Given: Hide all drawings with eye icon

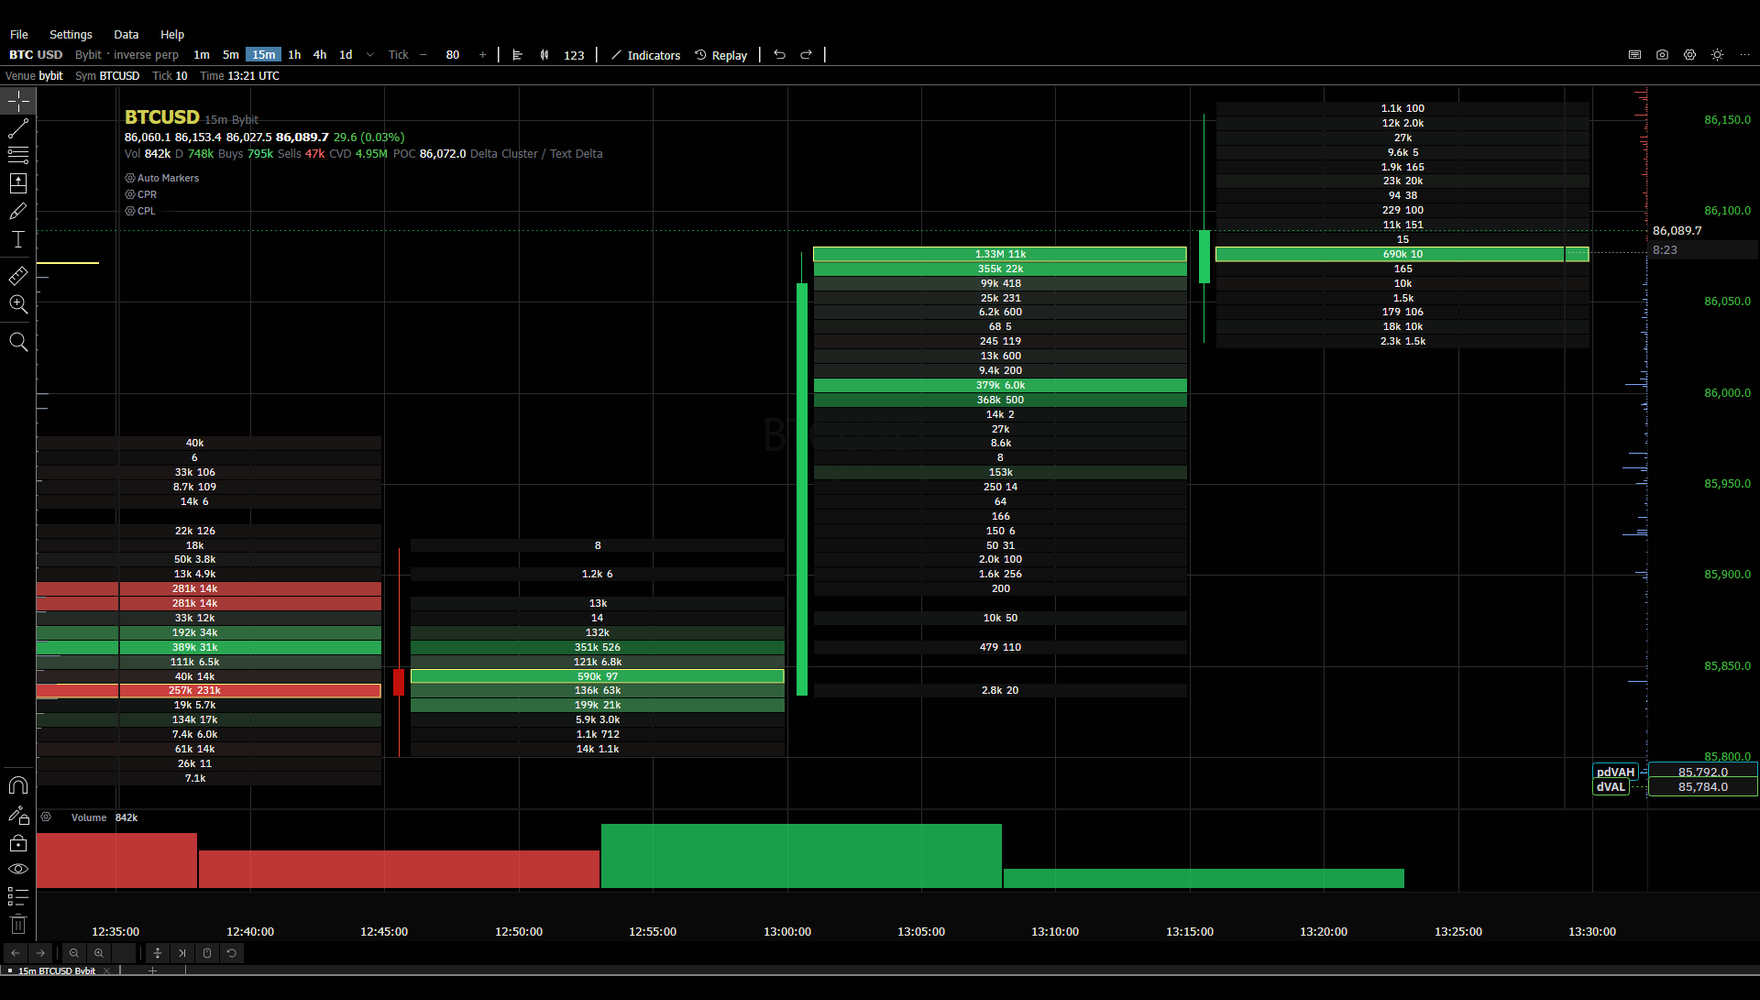Looking at the screenshot, I should coord(18,869).
